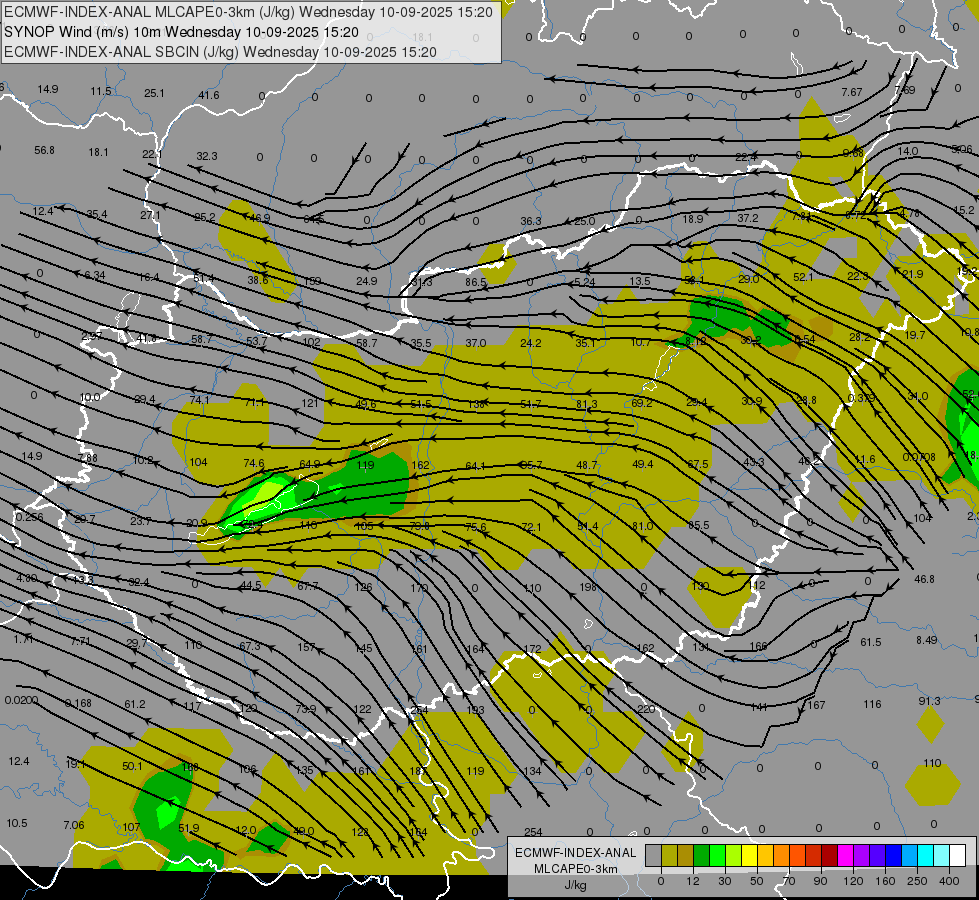
Task: Click the map value '7.69'
Action: (905, 90)
